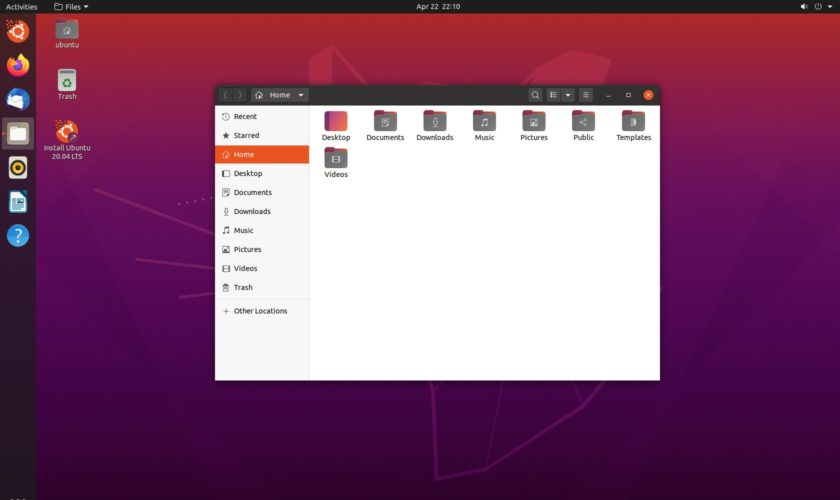Select Starred in the sidebar
This screenshot has width=840, height=500.
point(246,136)
